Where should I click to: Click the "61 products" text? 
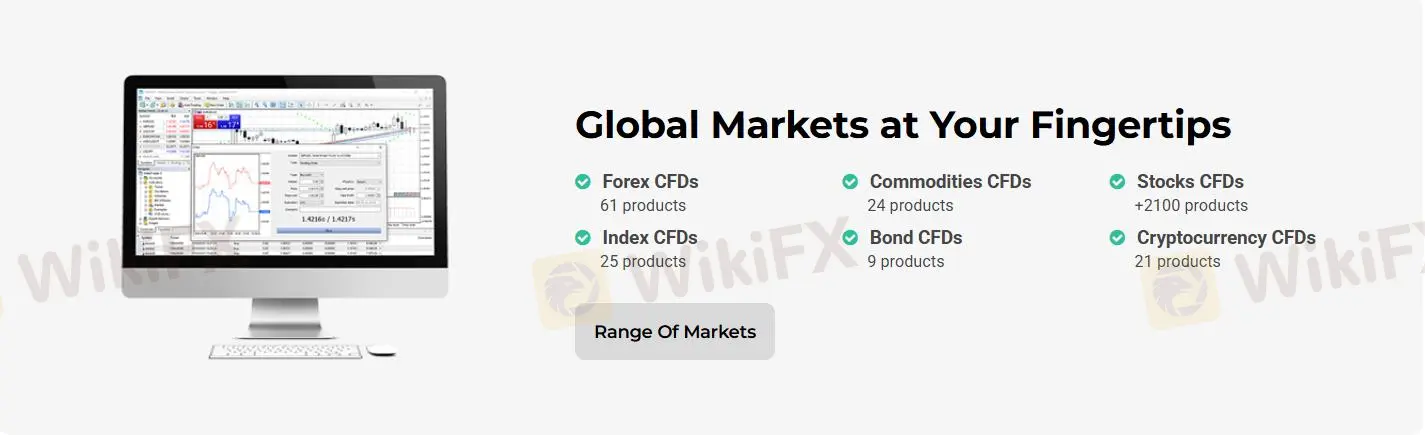click(643, 206)
